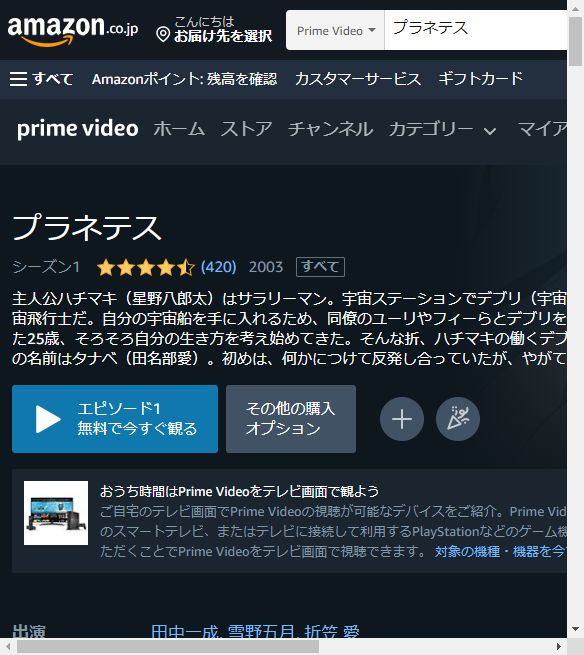Open the チャンネル tab

330,129
